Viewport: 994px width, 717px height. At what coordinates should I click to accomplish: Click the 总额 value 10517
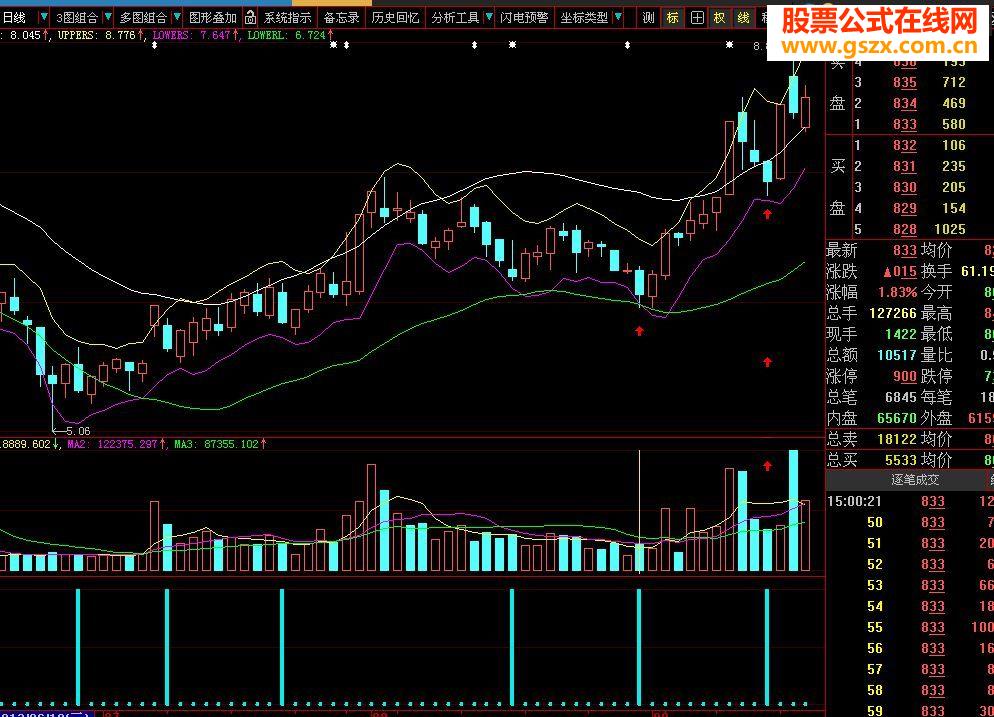tap(897, 355)
